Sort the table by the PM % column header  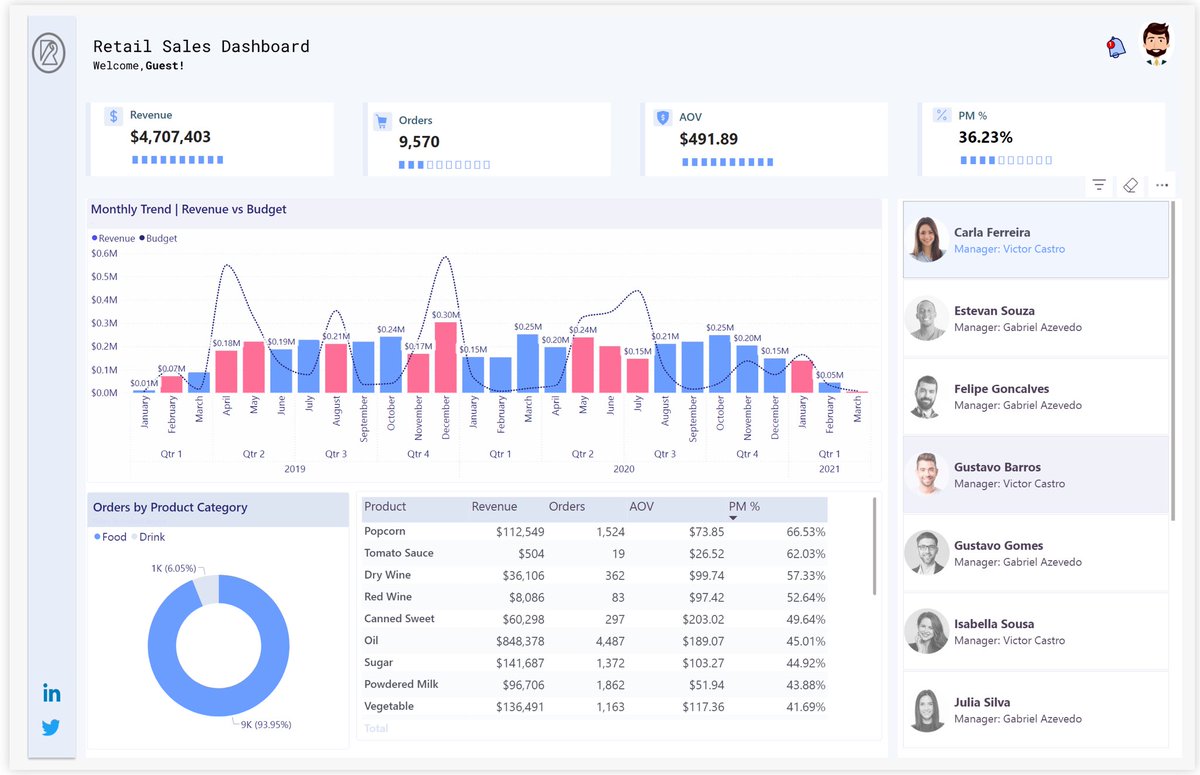(x=744, y=507)
